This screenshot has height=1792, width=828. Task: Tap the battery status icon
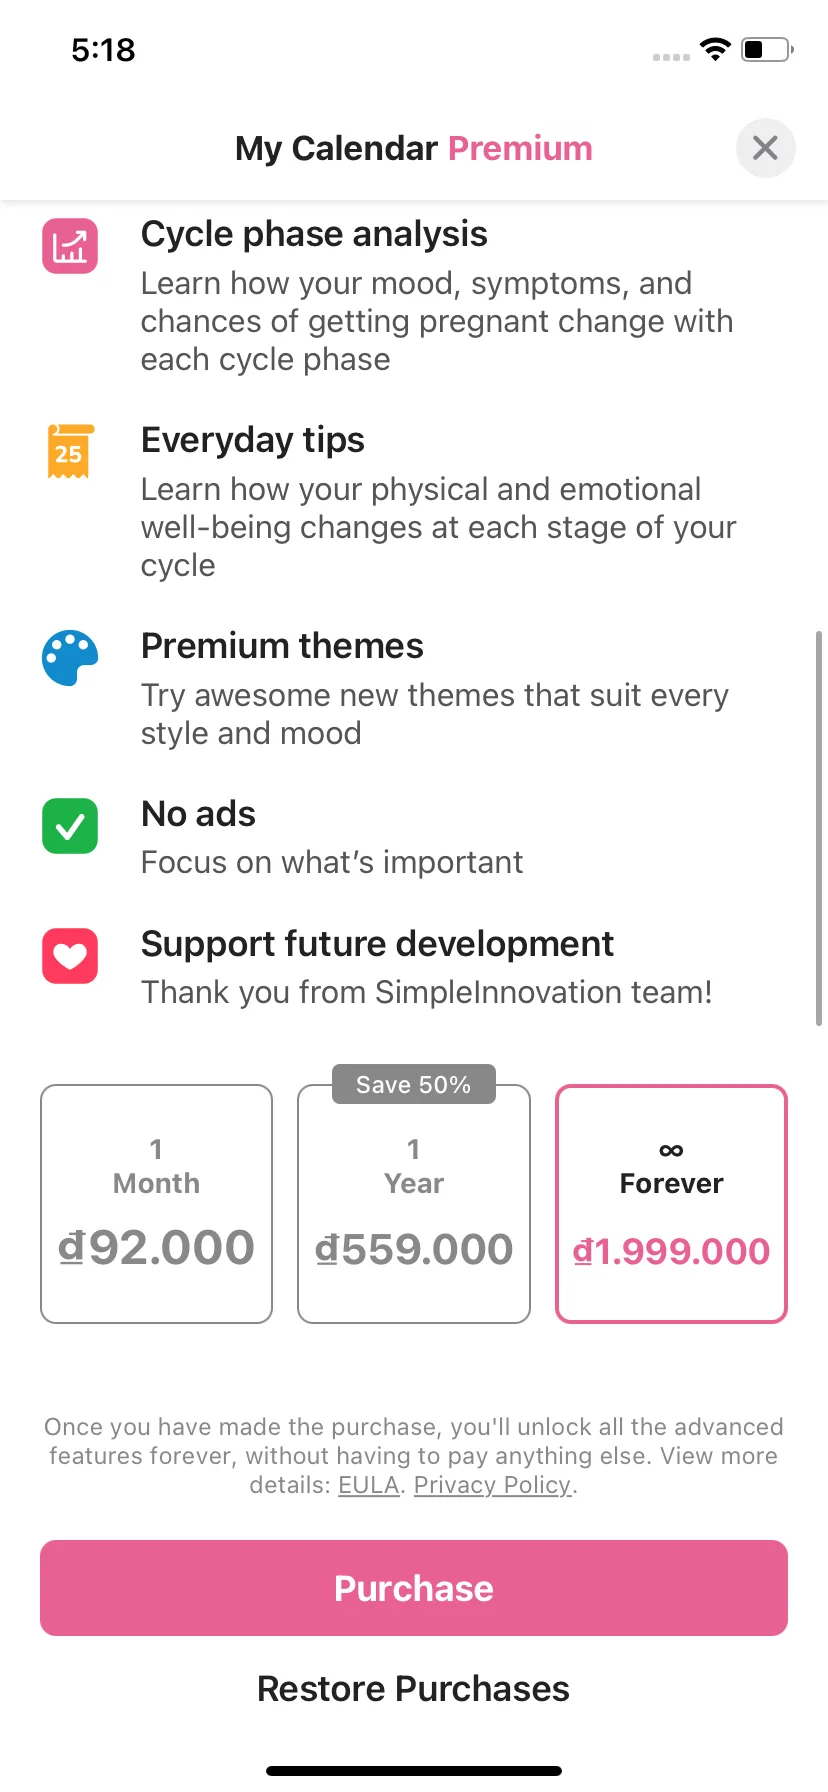click(x=767, y=49)
